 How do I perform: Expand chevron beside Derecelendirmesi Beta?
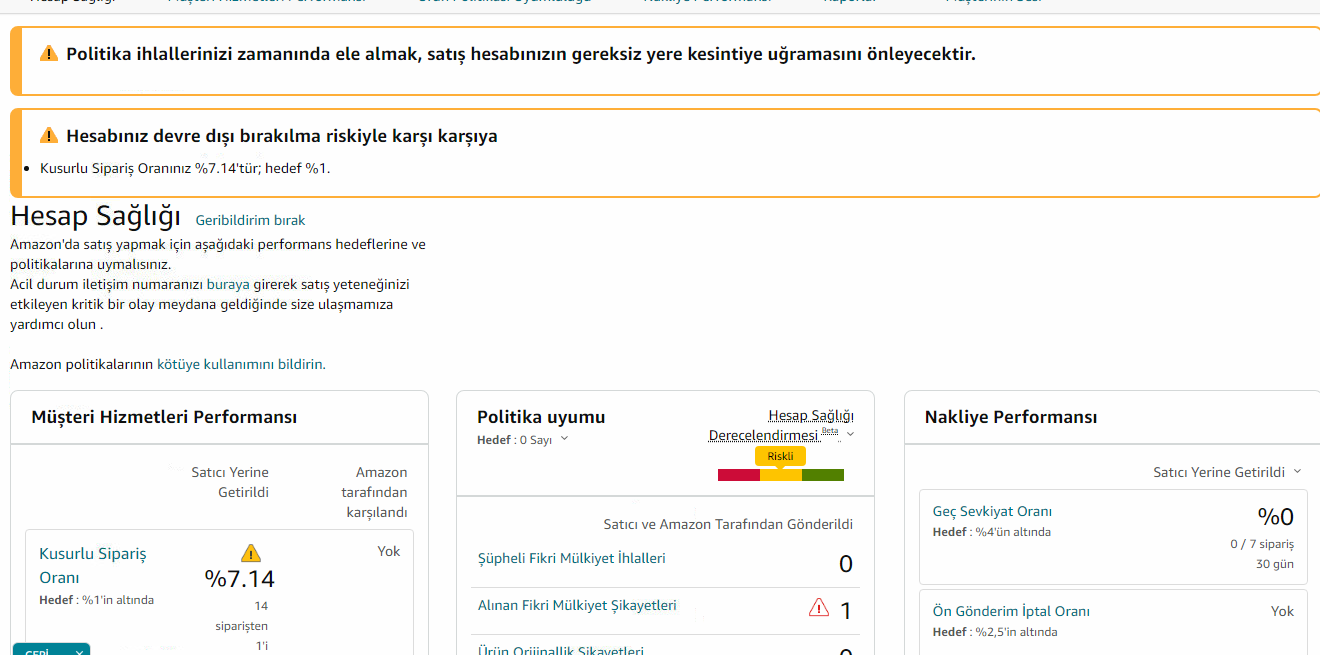[850, 435]
